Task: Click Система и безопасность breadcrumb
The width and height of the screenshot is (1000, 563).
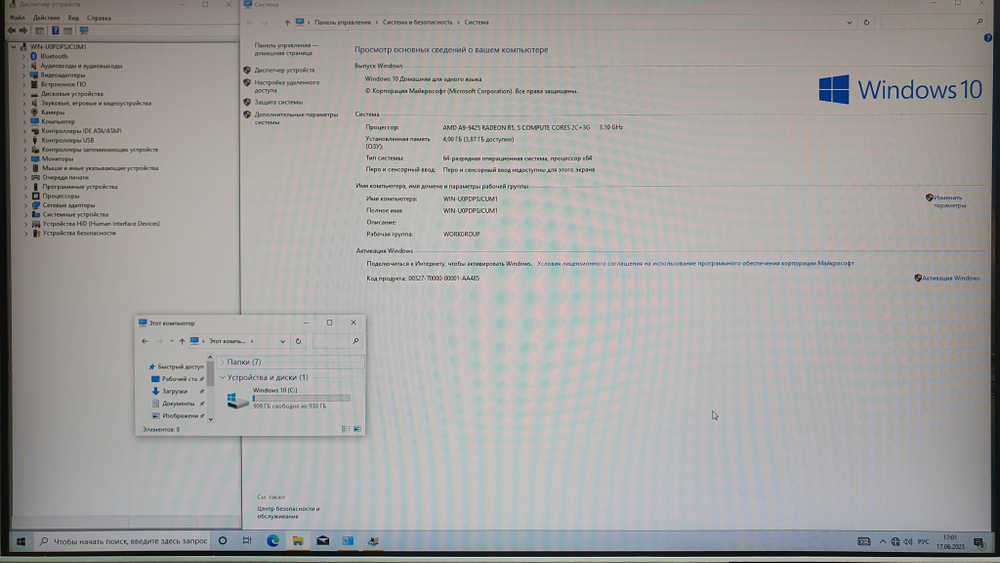Action: pos(417,22)
